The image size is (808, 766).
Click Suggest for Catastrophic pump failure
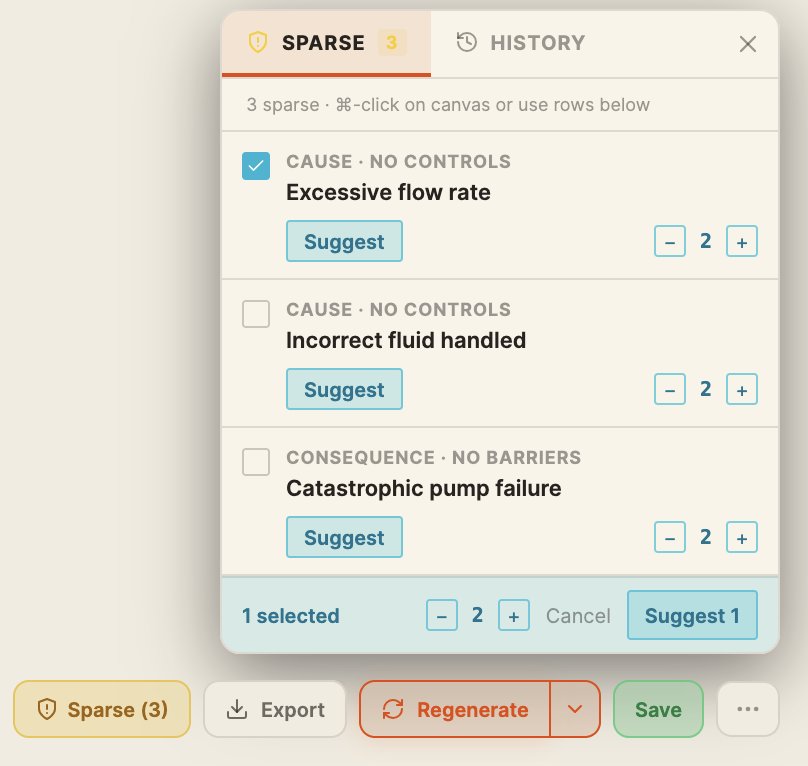click(x=344, y=537)
